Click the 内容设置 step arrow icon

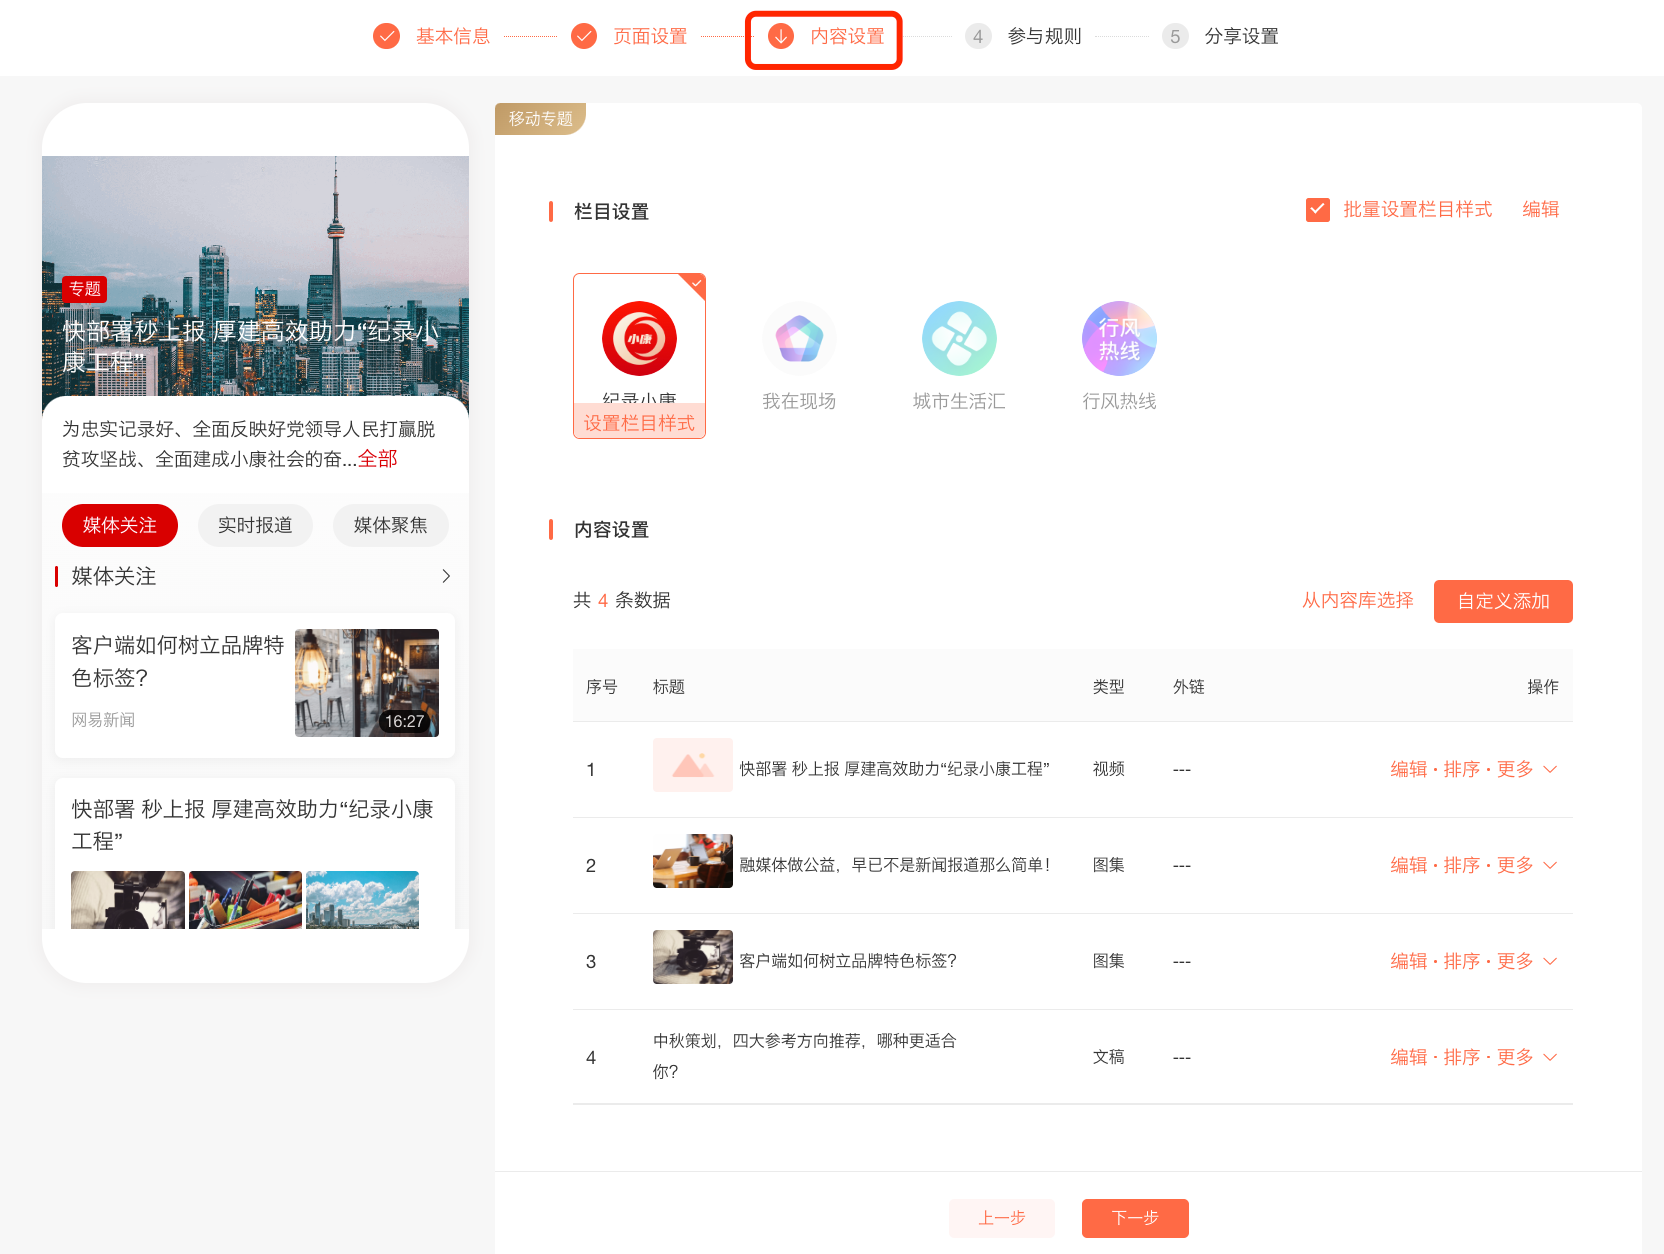[x=781, y=37]
